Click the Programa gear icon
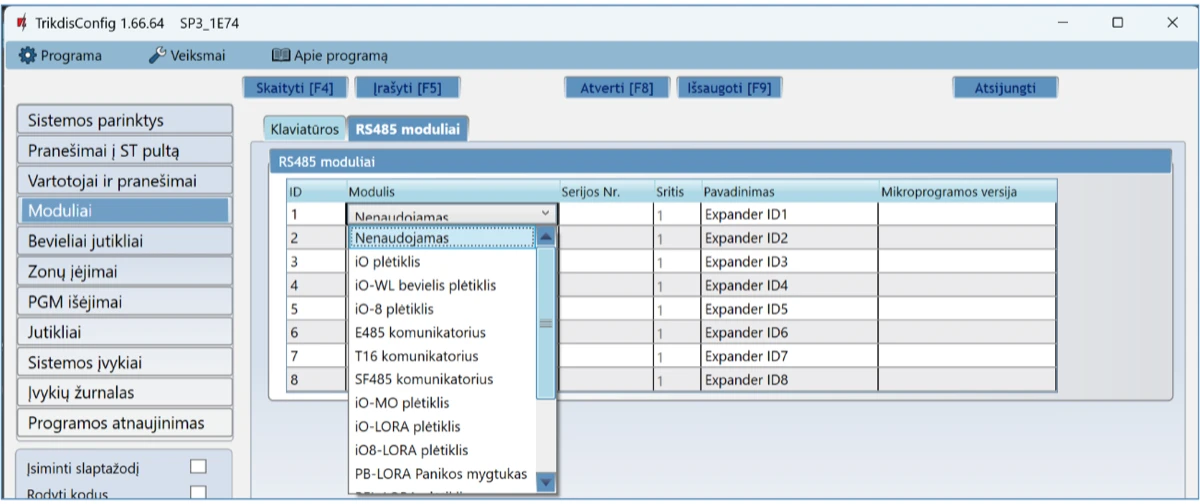This screenshot has width=1200, height=504. pos(27,56)
